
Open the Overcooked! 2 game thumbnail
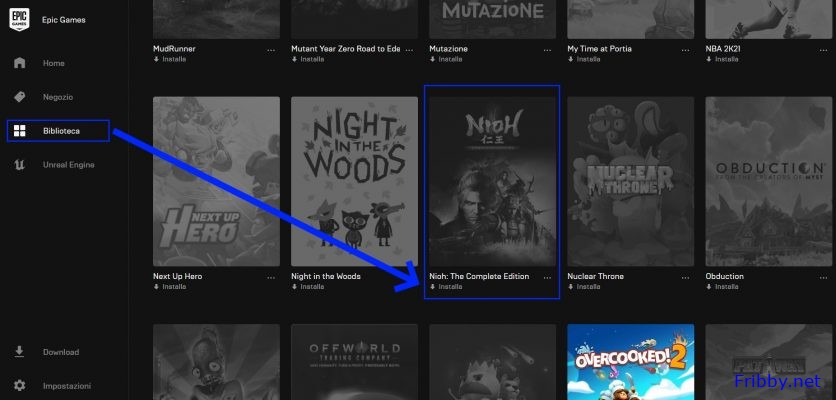tap(630, 362)
